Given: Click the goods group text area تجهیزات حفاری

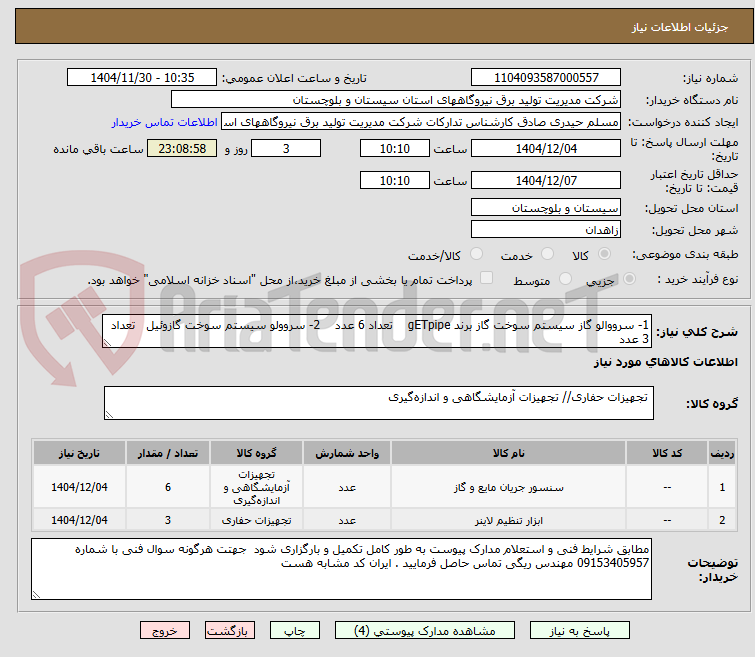Looking at the screenshot, I should [379, 403].
